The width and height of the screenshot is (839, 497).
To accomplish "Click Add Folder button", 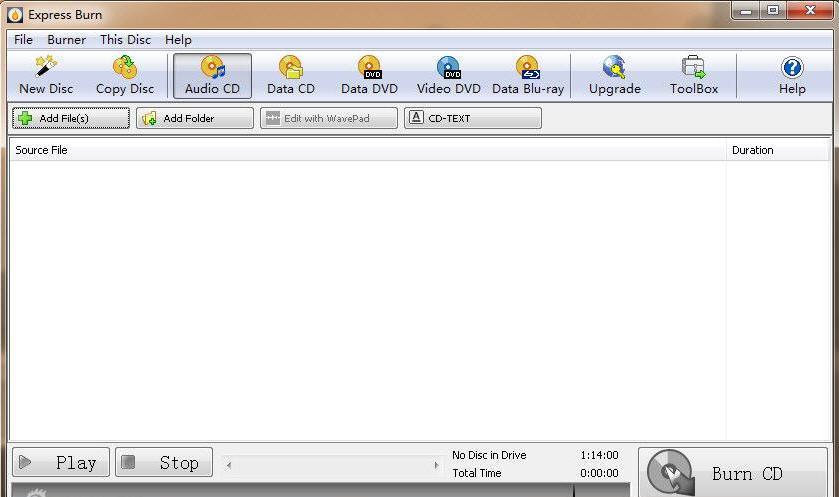I will (x=195, y=118).
